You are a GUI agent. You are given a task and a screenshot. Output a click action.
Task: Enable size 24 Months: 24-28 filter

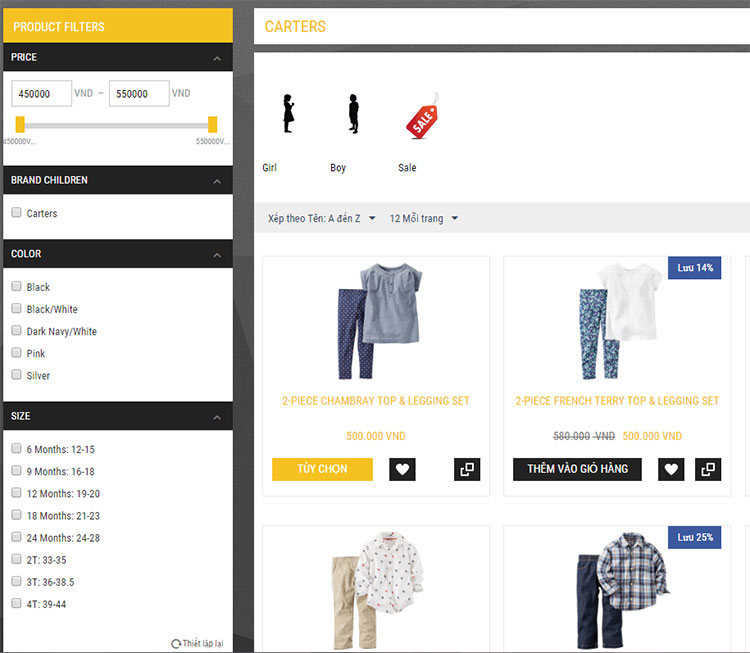pos(16,537)
